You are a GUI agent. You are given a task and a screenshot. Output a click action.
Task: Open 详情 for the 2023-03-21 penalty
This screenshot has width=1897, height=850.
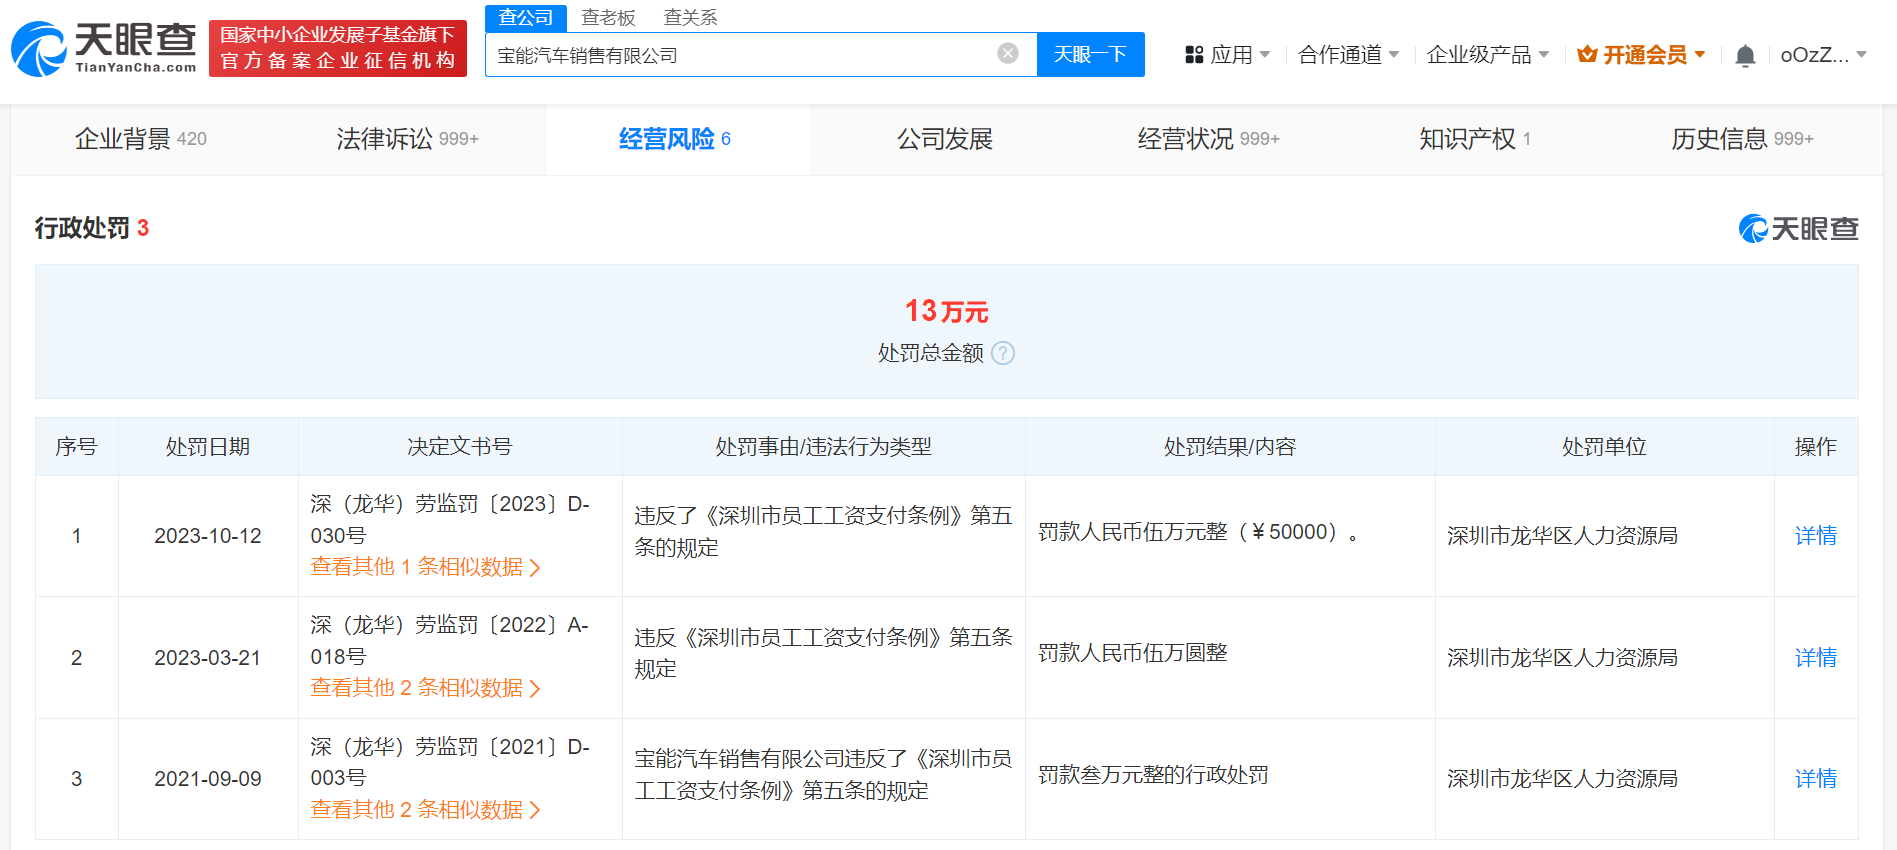click(x=1816, y=658)
